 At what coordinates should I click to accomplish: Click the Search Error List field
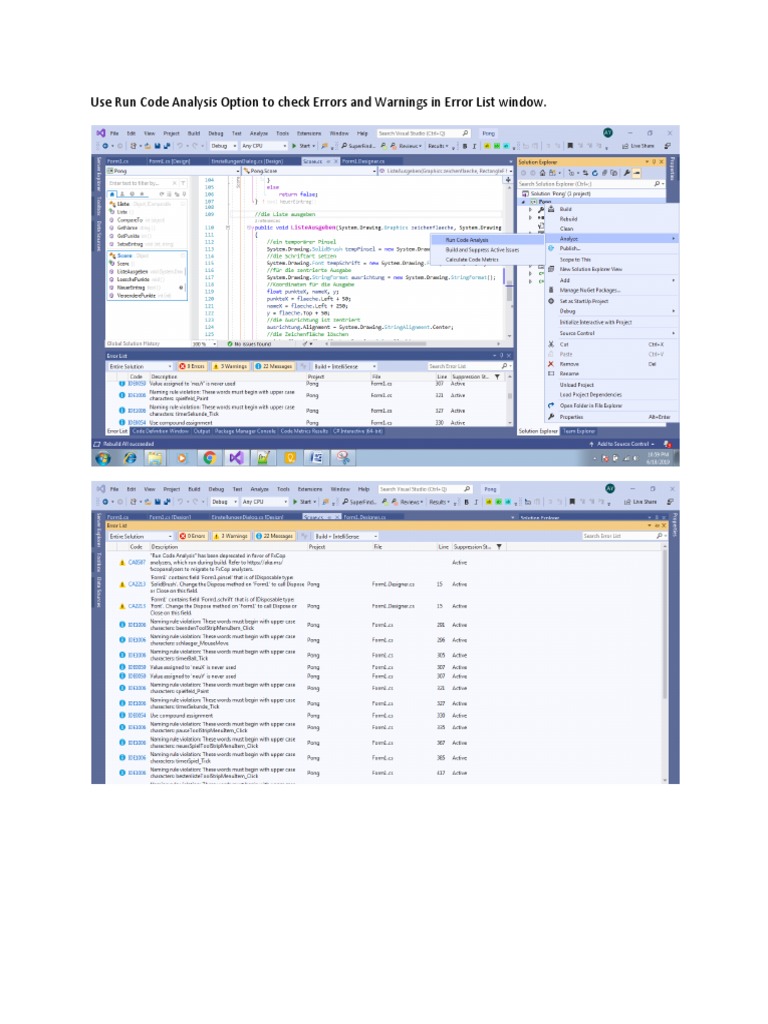(x=467, y=367)
